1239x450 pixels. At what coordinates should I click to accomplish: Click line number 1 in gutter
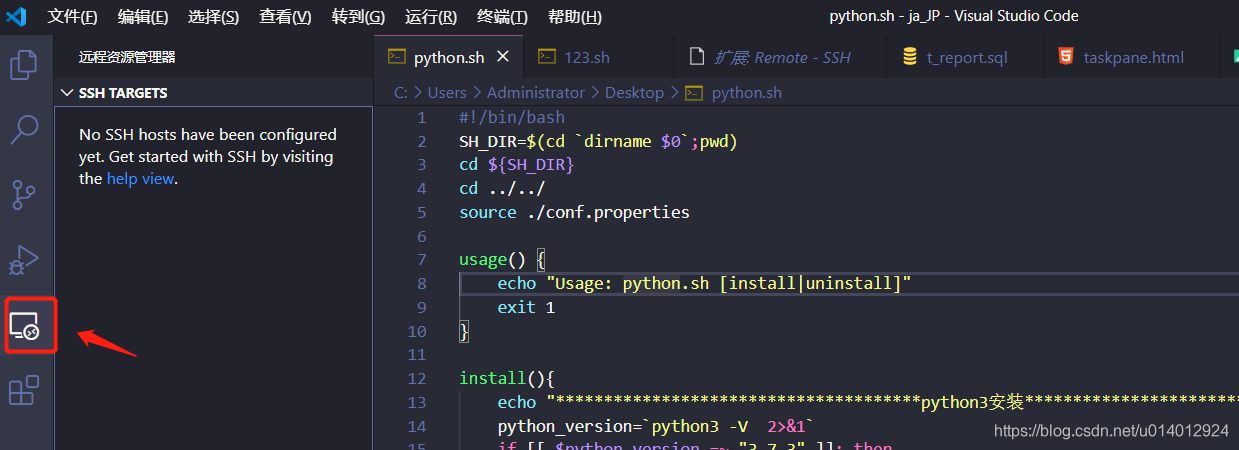tap(422, 117)
